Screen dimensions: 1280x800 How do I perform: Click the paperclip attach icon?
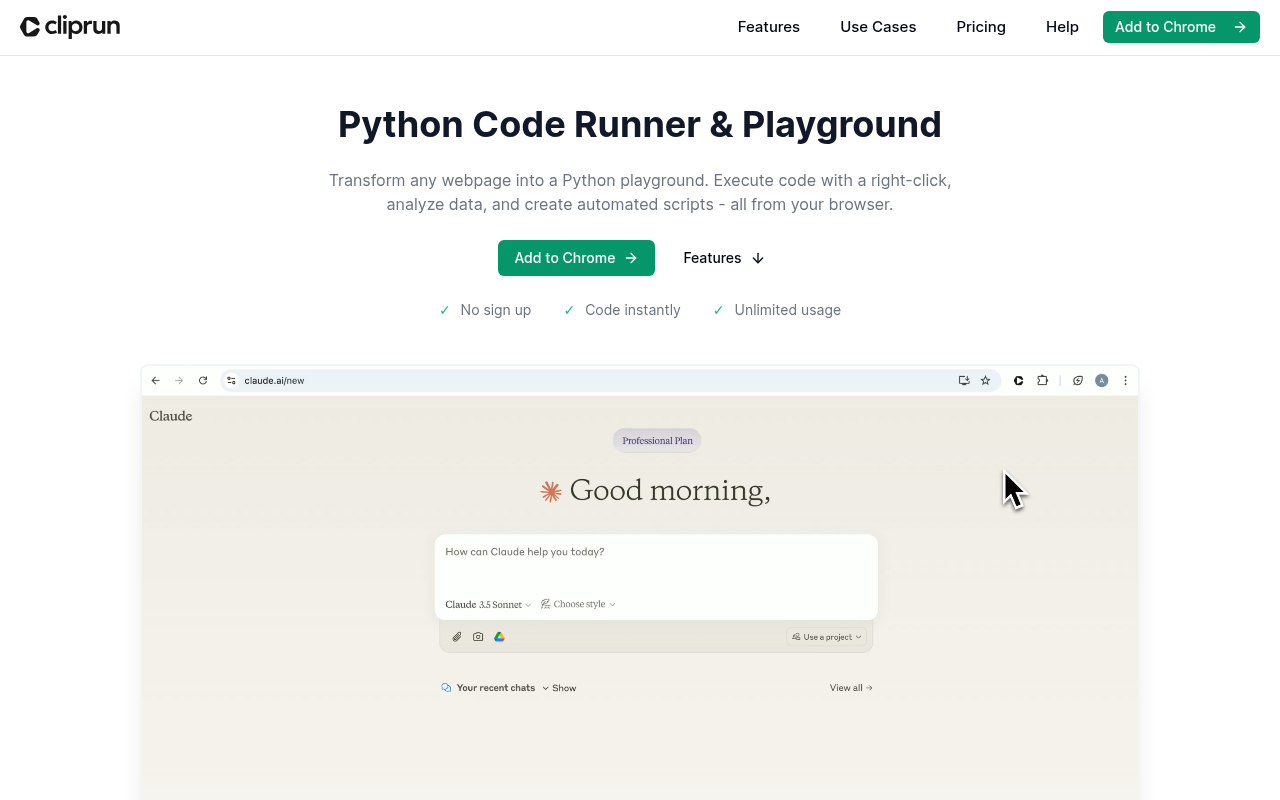(457, 636)
